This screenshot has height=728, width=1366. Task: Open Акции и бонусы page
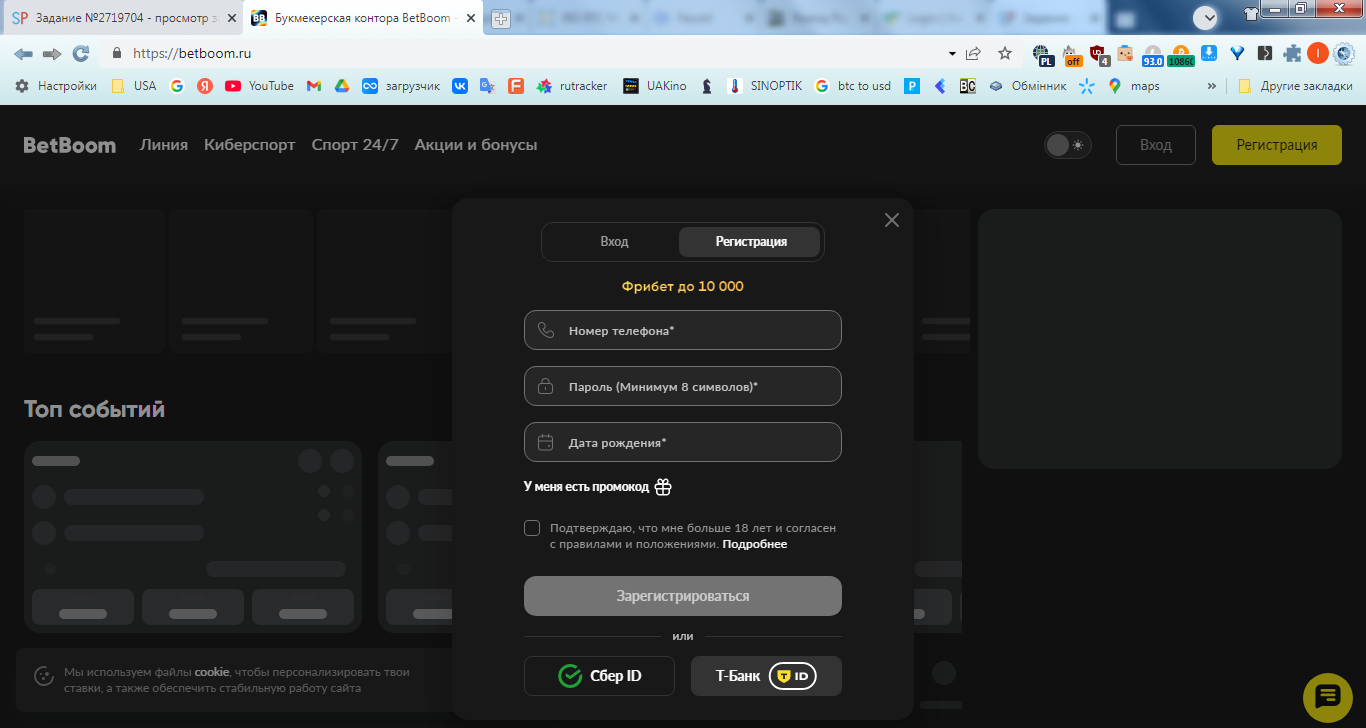click(476, 145)
